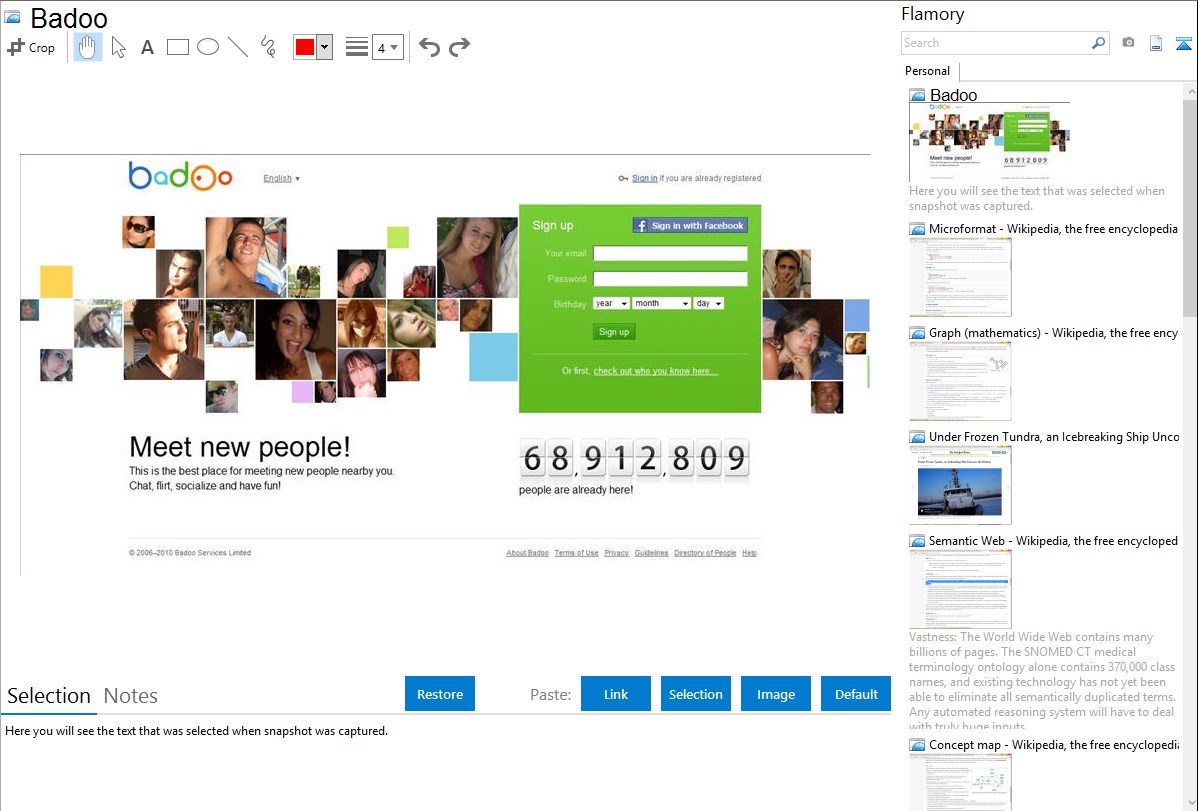Click the camera capture icon
The image size is (1198, 811).
[1128, 43]
